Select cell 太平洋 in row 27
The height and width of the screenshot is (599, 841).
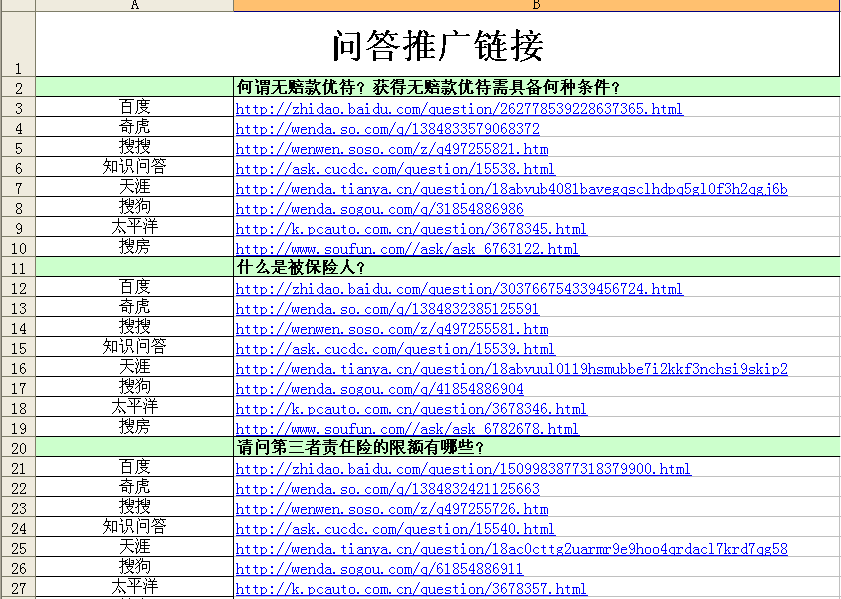click(x=135, y=587)
